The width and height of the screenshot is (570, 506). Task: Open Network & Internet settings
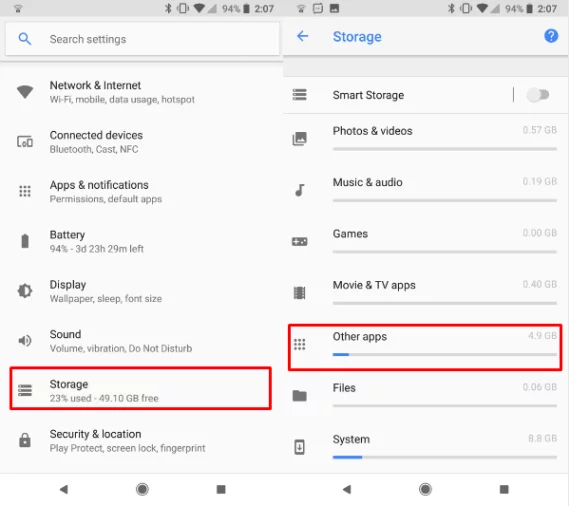(x=142, y=92)
